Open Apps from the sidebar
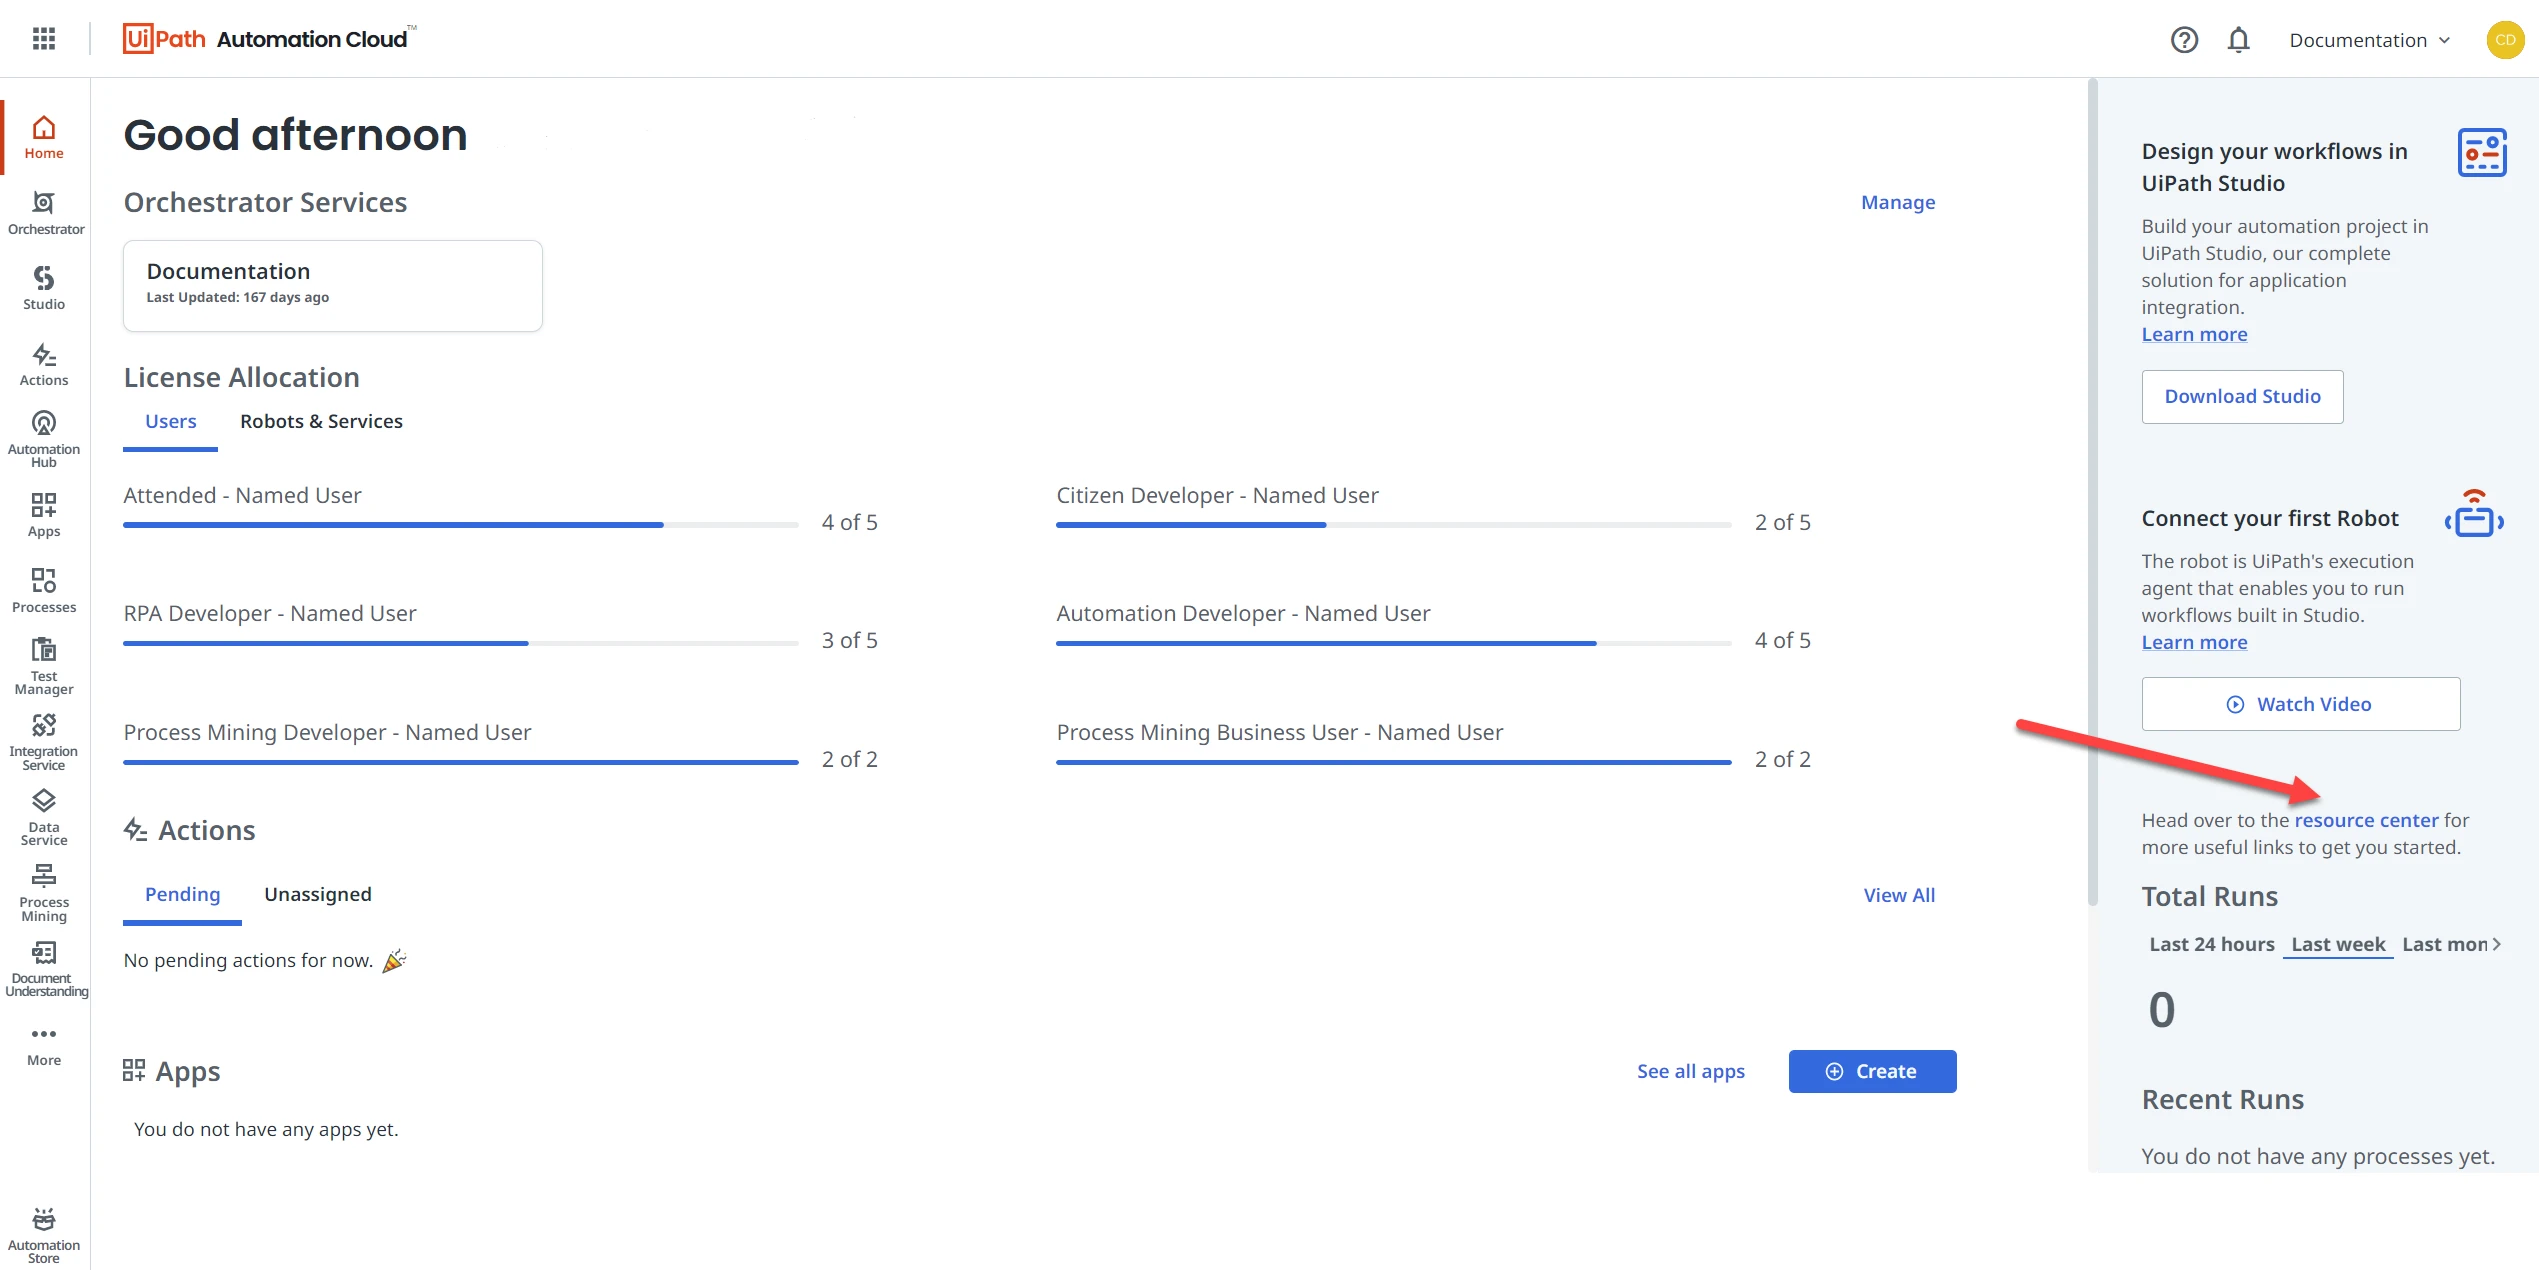 pos(44,516)
